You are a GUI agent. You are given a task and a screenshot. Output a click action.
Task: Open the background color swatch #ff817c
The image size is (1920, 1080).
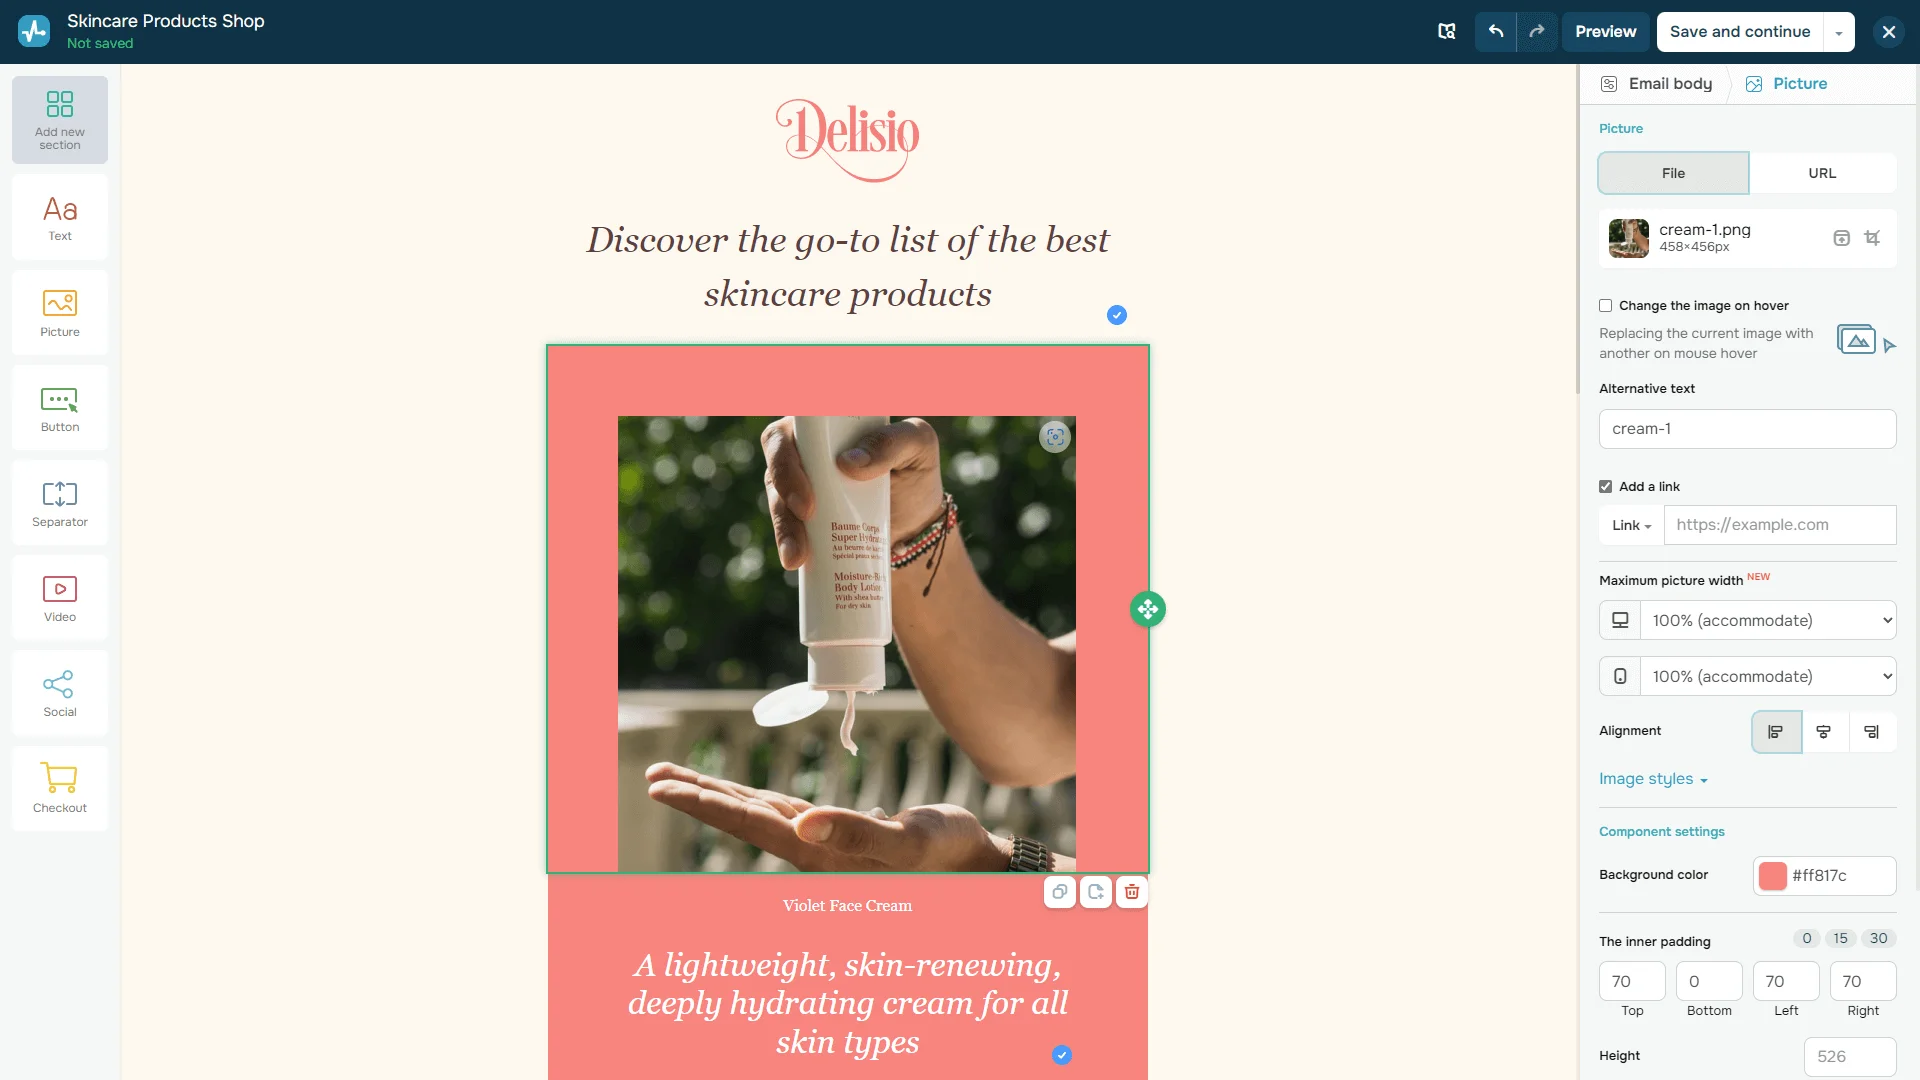click(x=1772, y=876)
